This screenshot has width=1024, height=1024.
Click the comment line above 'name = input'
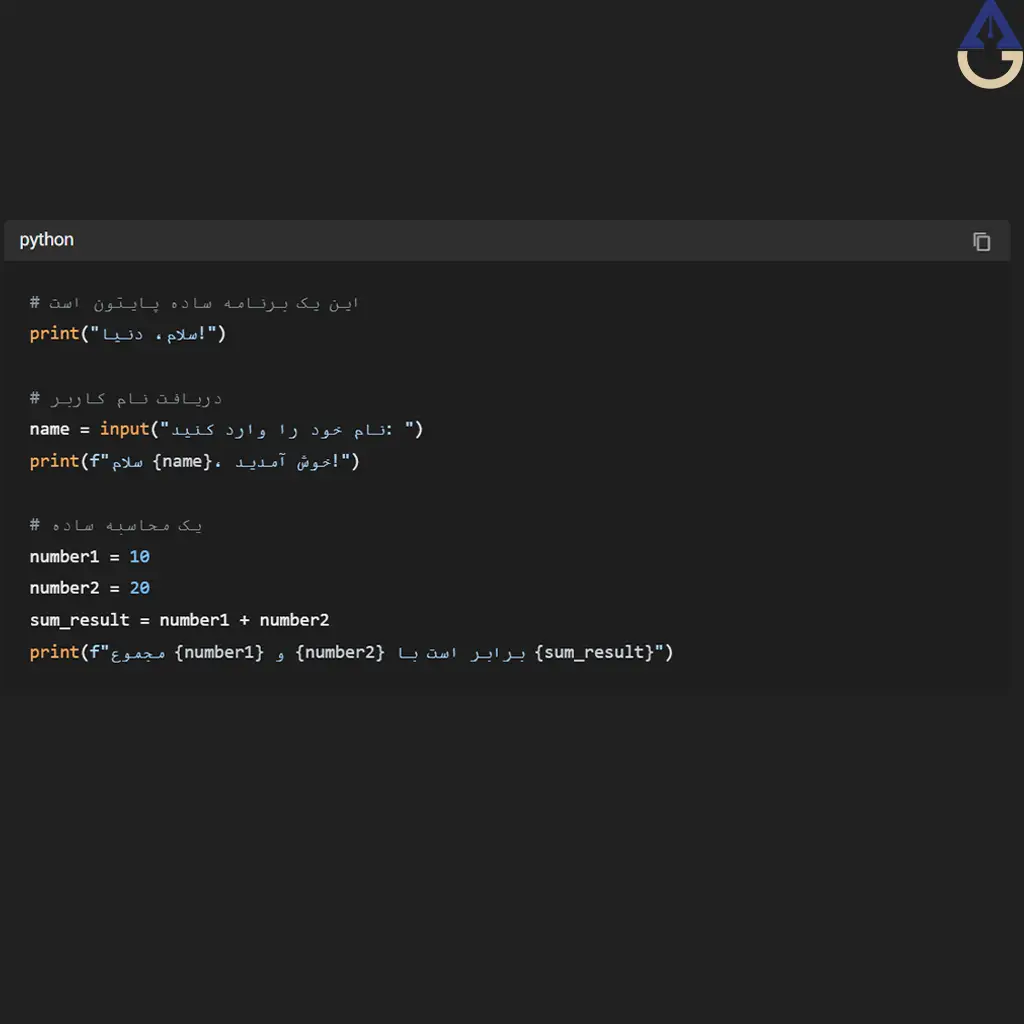pyautogui.click(x=126, y=398)
